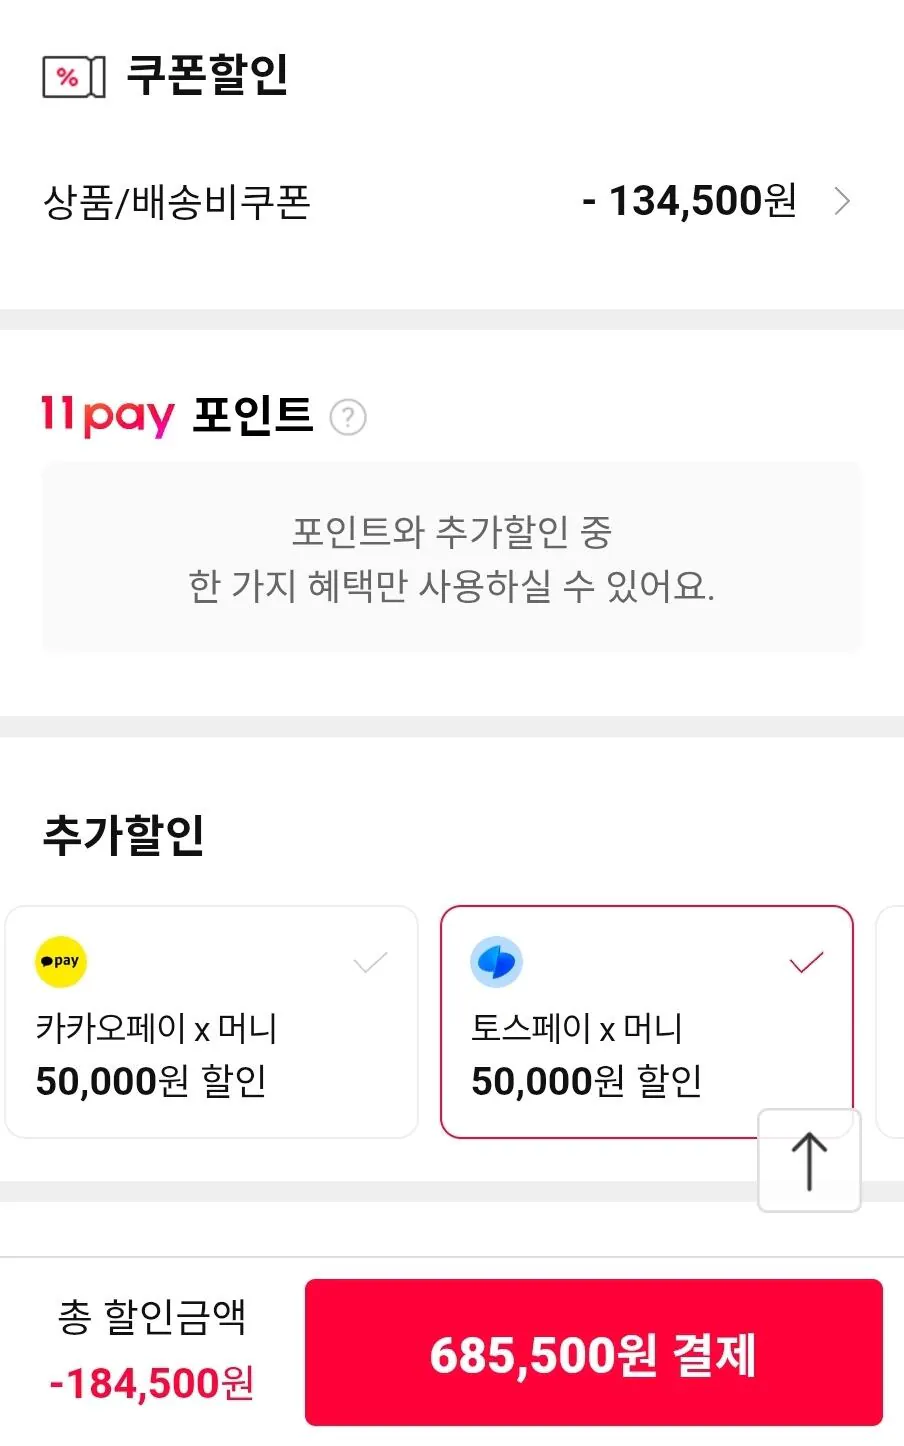Viewport: 904px width, 1446px height.
Task: Select the 카카오페이 50,000원 할인 text
Action: tap(151, 1081)
